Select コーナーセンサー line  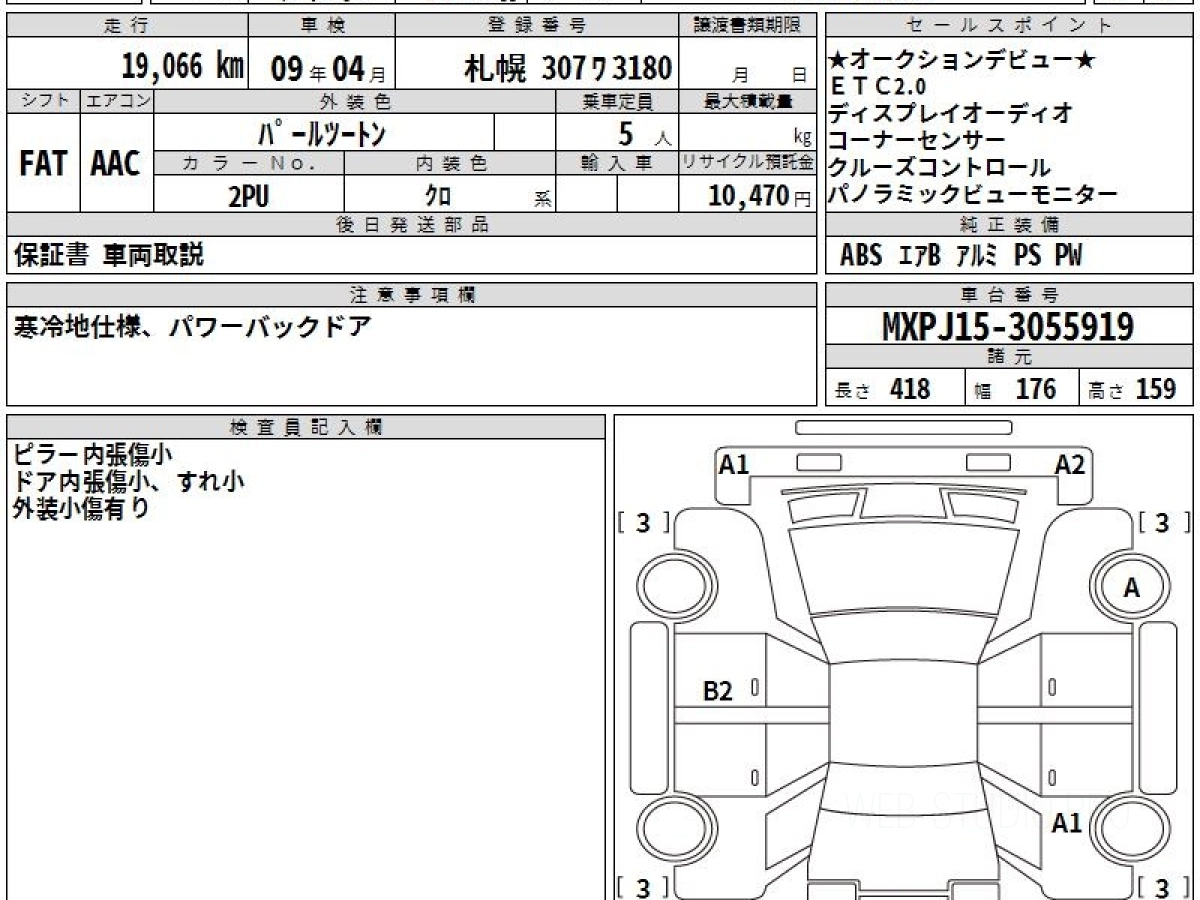[917, 140]
